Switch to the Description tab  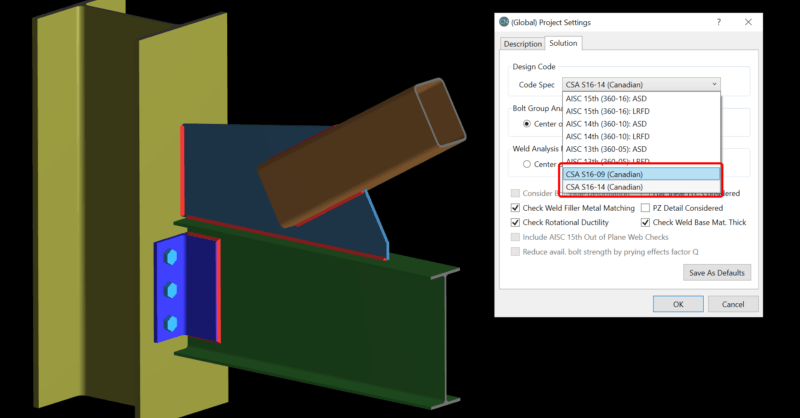point(522,44)
